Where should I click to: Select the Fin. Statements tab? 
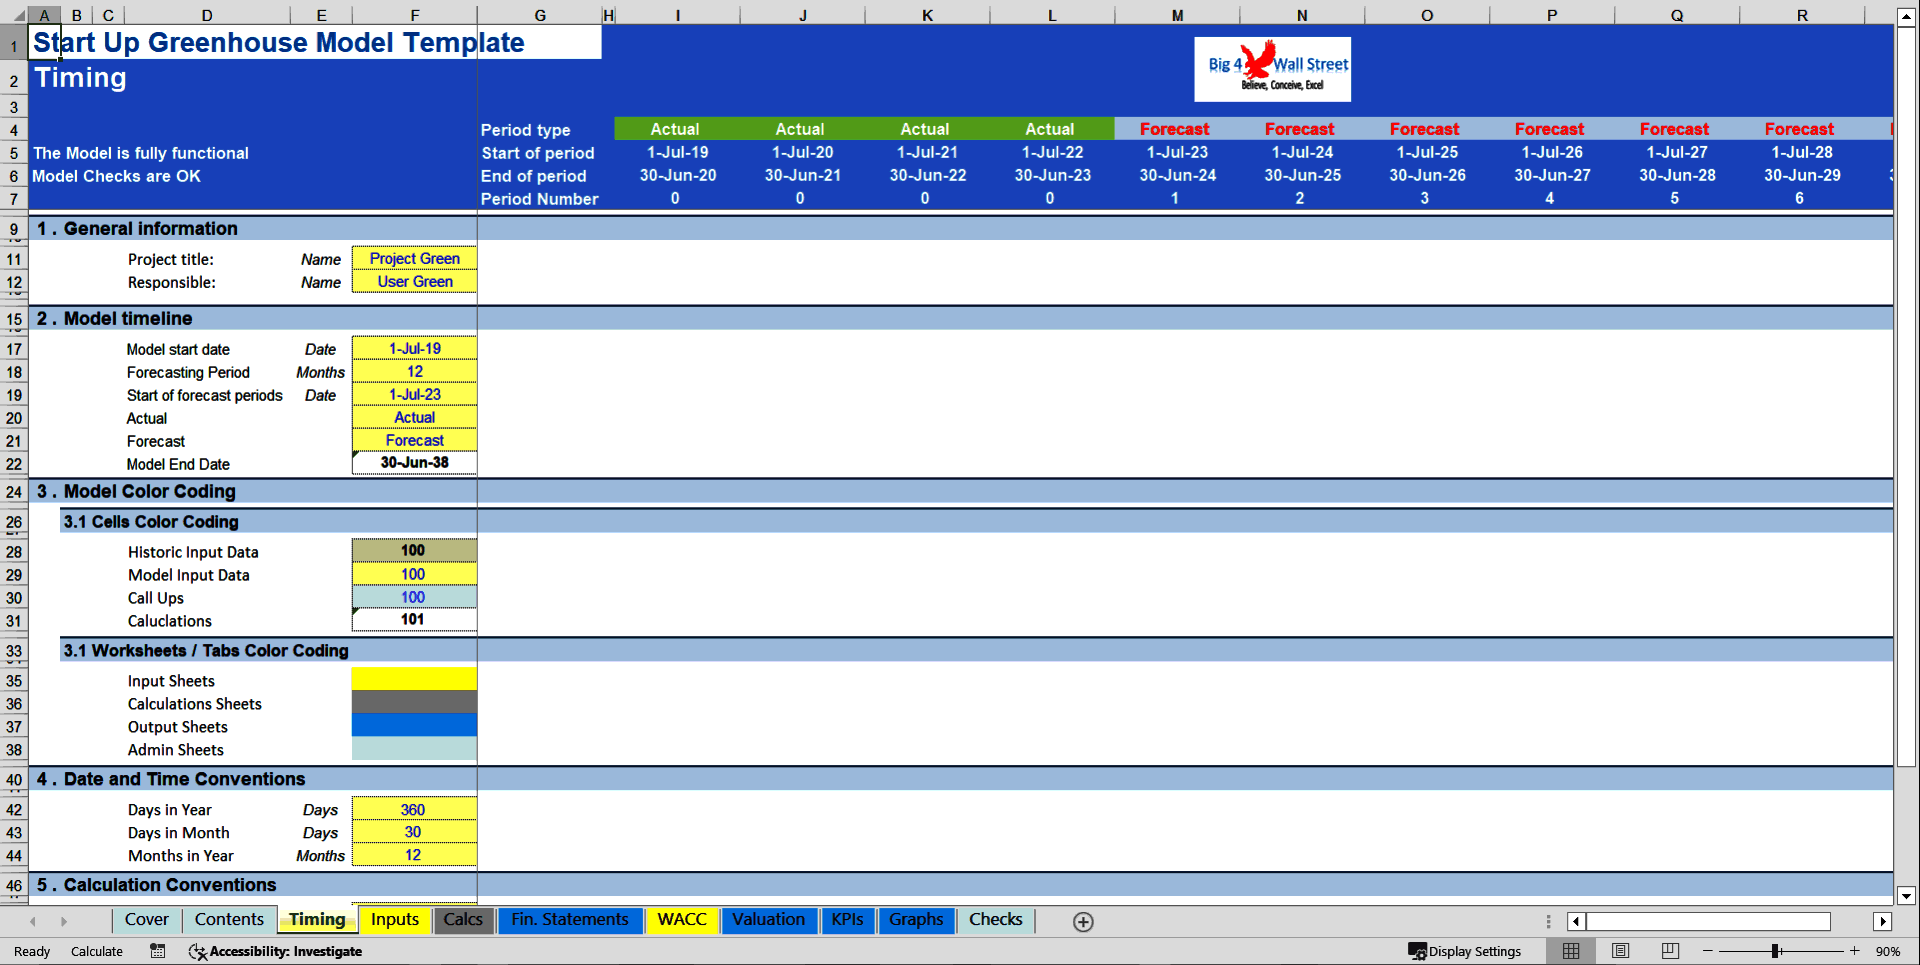tap(570, 920)
